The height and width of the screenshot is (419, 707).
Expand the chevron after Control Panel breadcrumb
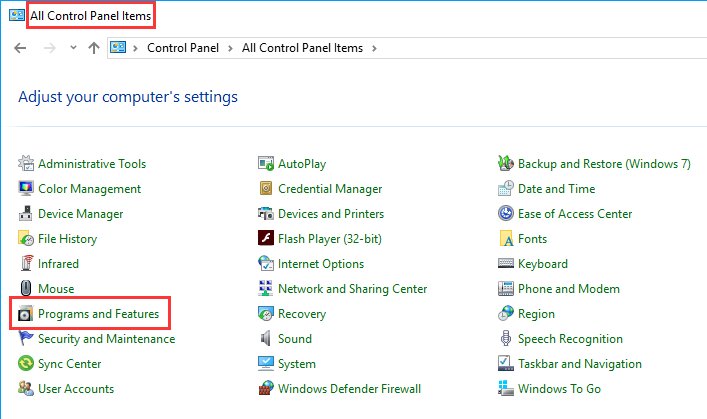pos(230,48)
